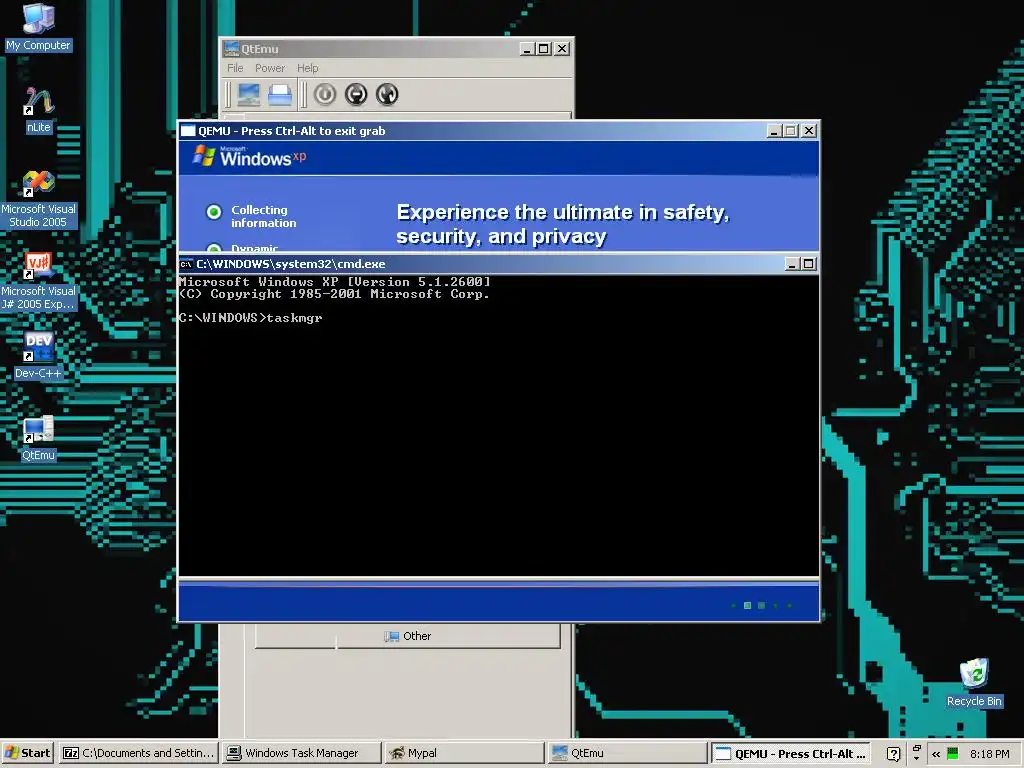Maximize the cmd.exe window
Screen dimensions: 1024x768
pos(808,264)
